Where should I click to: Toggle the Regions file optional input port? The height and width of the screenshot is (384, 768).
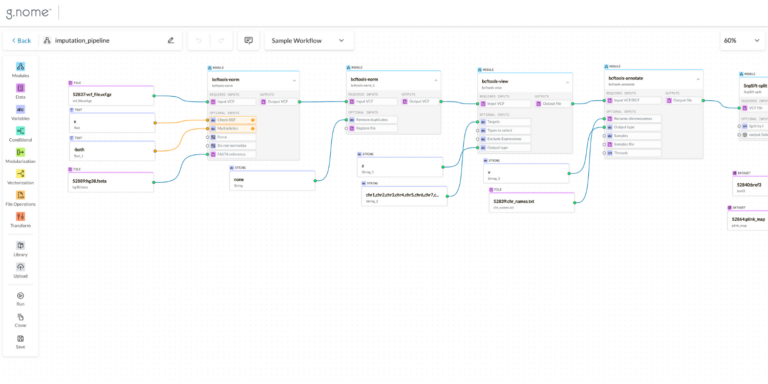click(x=346, y=128)
